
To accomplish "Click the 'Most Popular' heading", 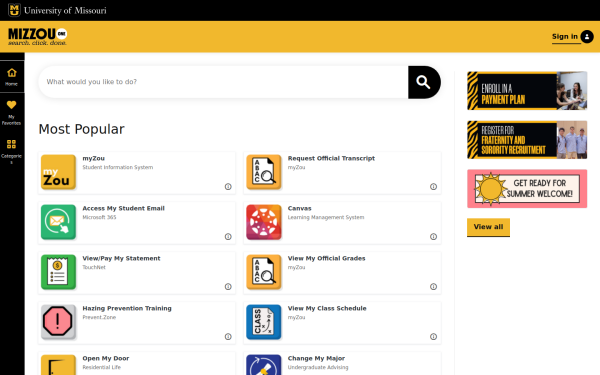I will (x=82, y=129).
